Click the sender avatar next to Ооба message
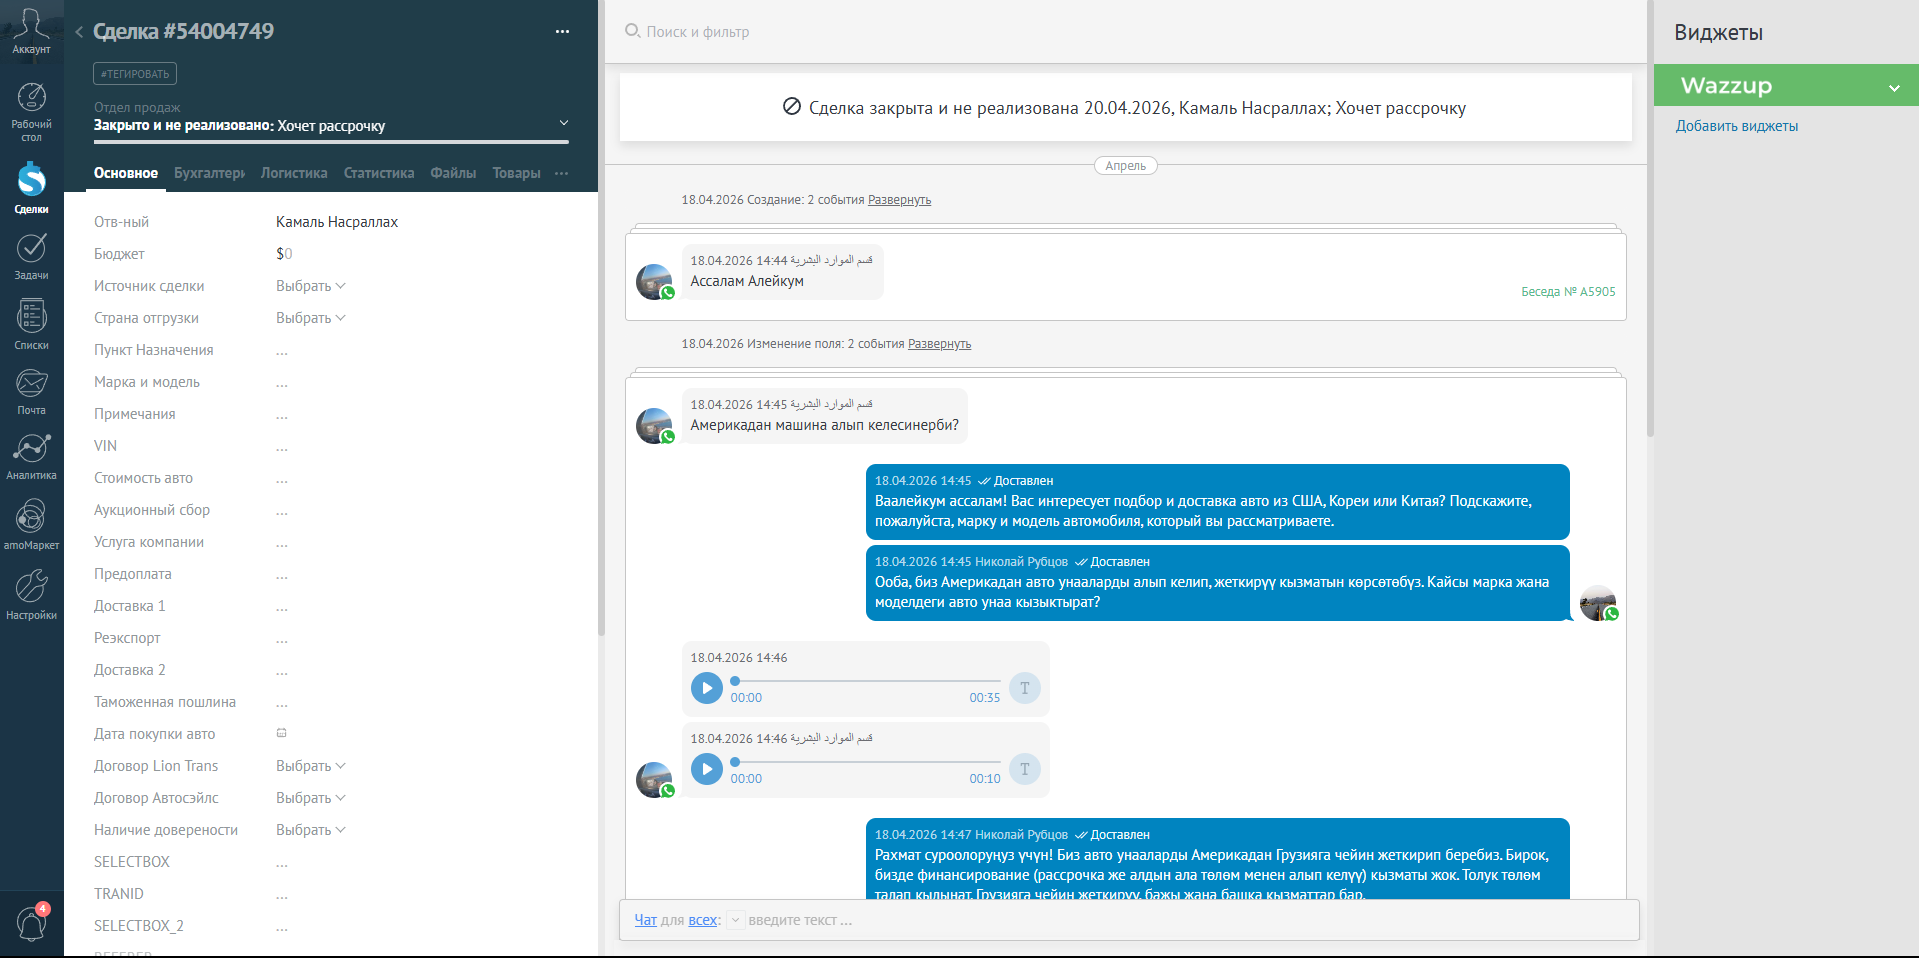Viewport: 1919px width, 958px height. pos(1598,603)
